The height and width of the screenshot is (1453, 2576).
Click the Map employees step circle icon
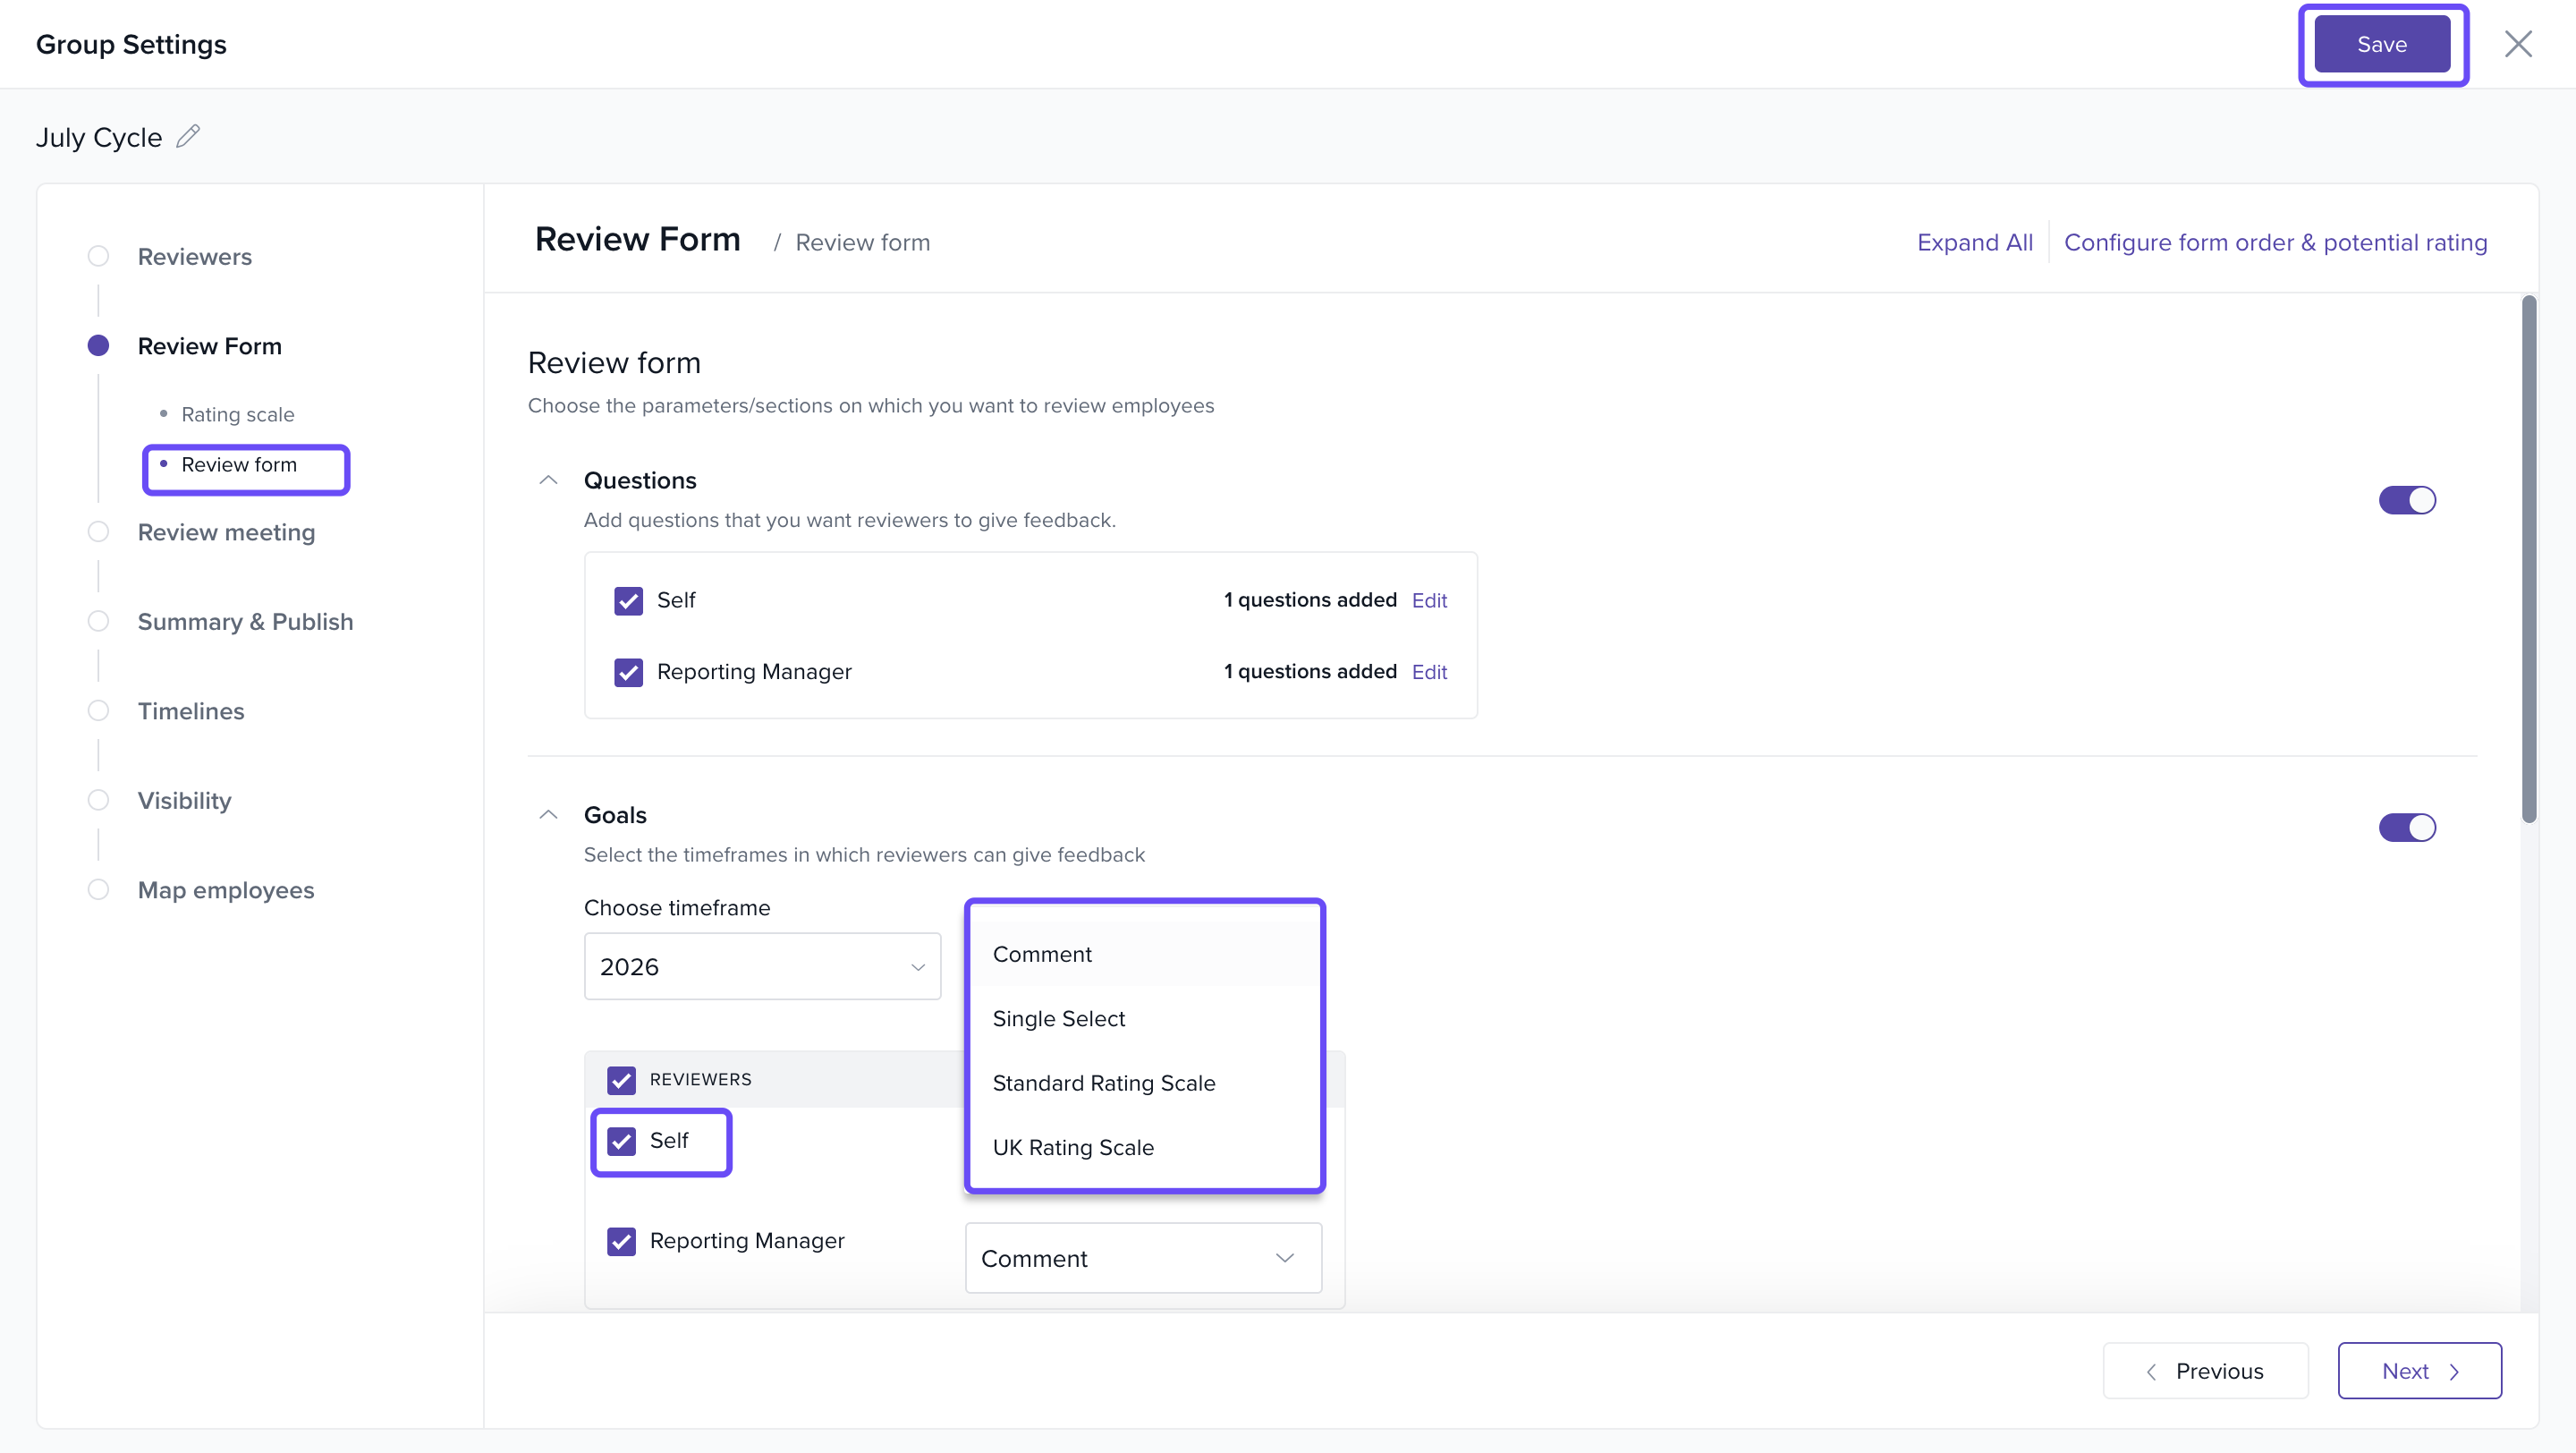tap(98, 890)
